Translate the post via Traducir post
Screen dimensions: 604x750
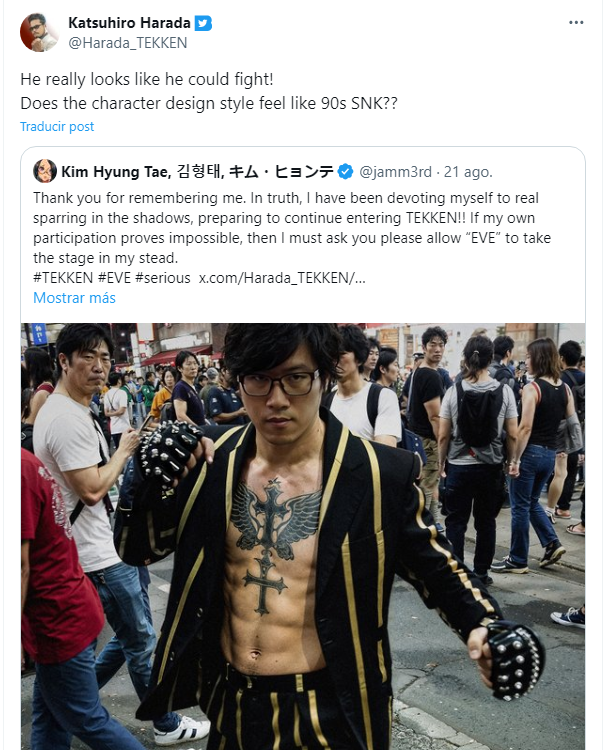point(57,126)
